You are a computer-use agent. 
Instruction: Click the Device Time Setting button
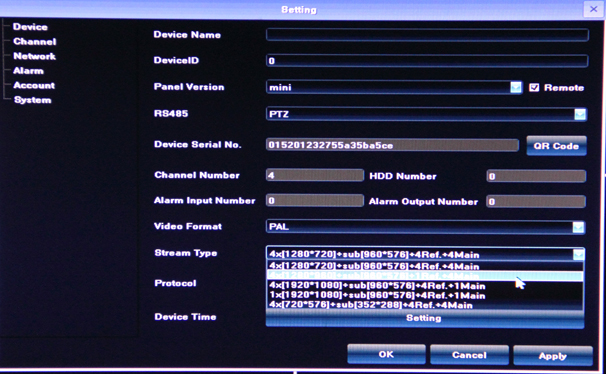point(425,318)
